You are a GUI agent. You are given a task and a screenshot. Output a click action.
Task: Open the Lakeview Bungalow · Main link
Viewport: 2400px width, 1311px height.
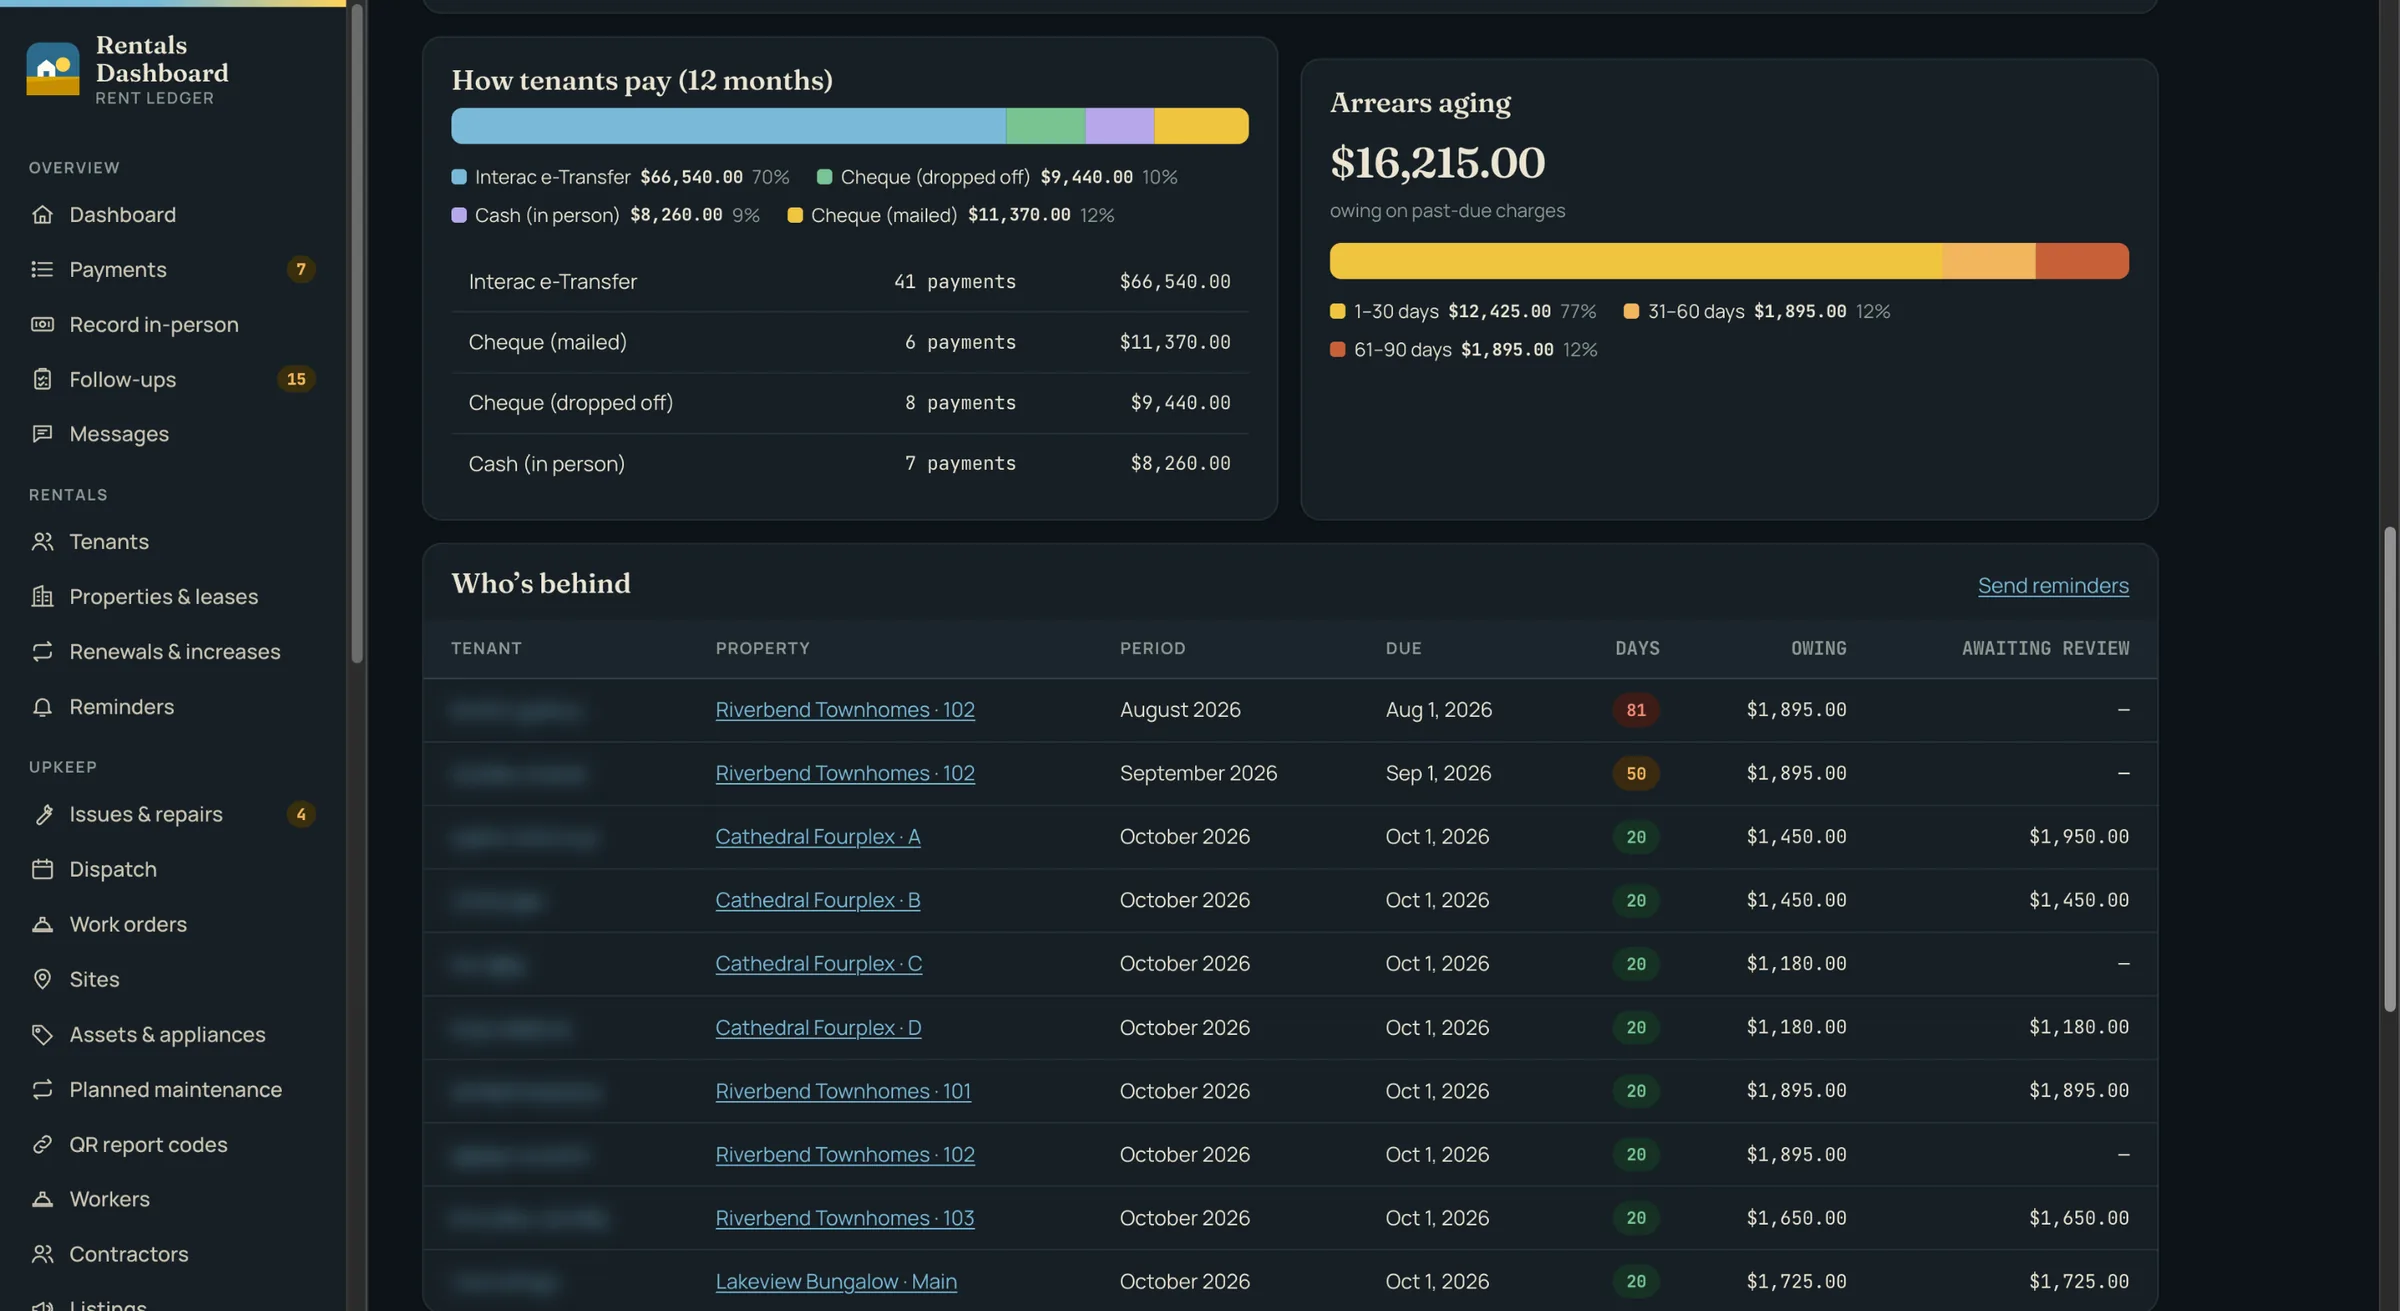point(836,1282)
